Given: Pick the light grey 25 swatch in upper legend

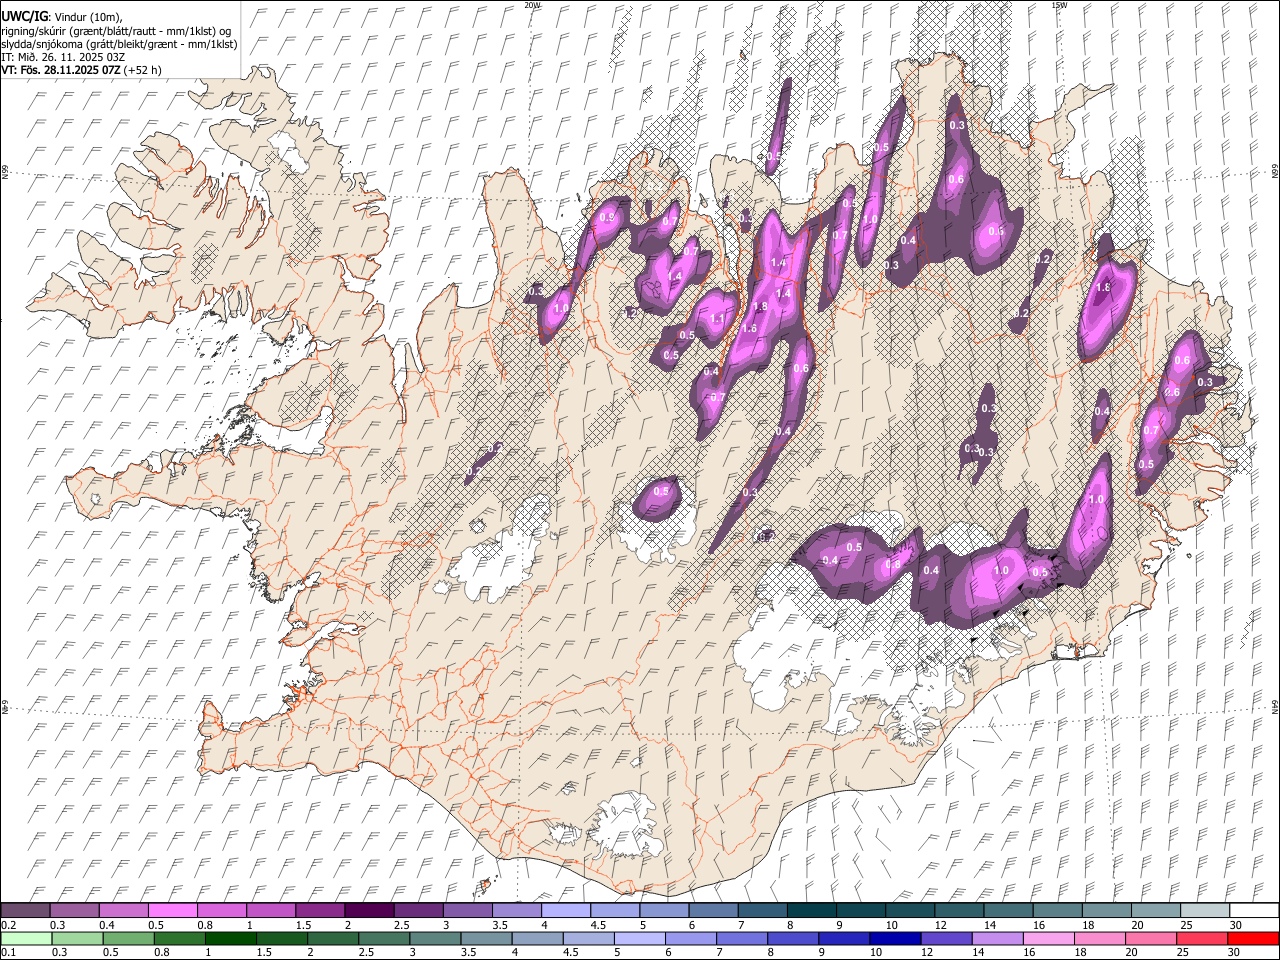Looking at the screenshot, I should pyautogui.click(x=1204, y=911).
